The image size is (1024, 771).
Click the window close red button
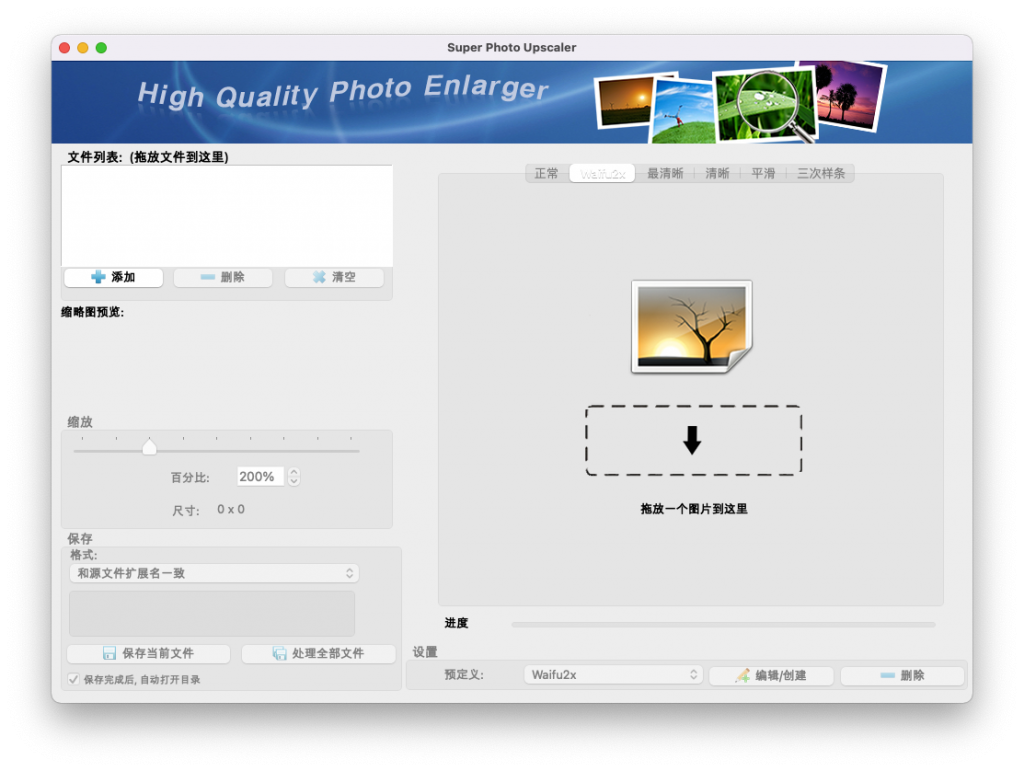(65, 48)
